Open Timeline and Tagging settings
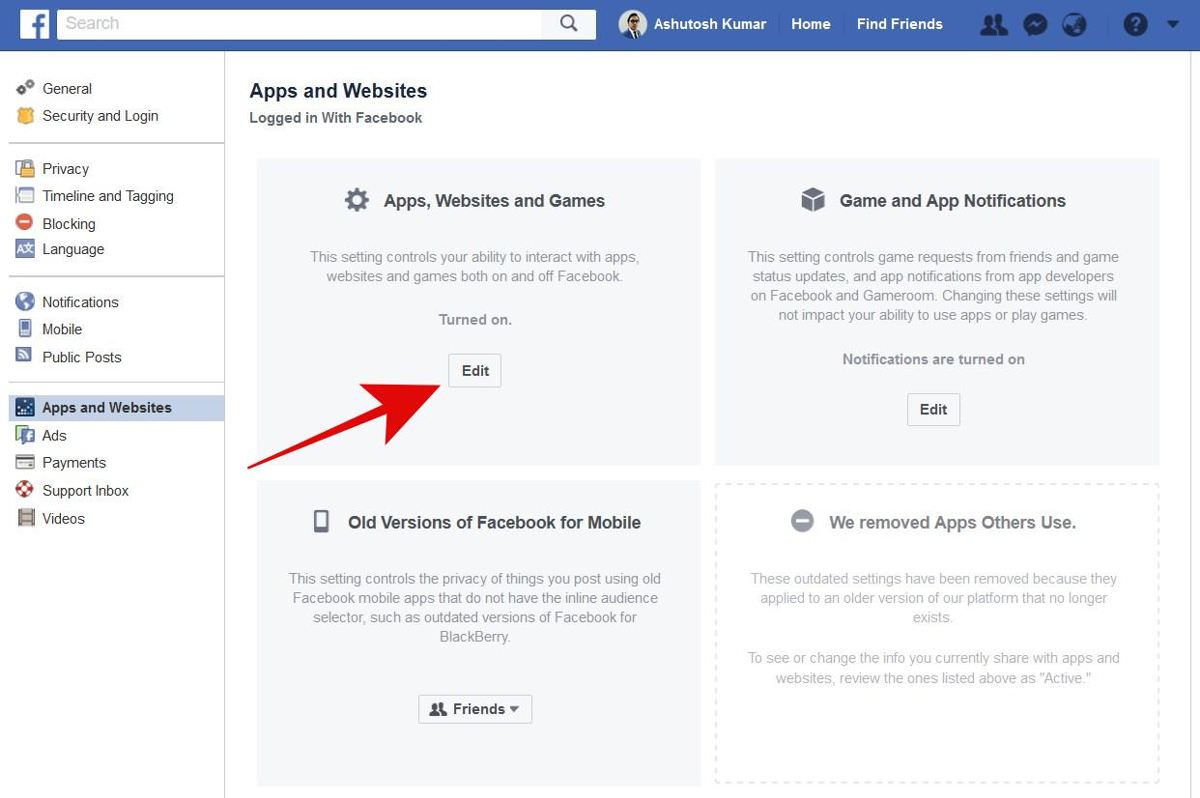This screenshot has height=798, width=1200. pyautogui.click(x=108, y=196)
